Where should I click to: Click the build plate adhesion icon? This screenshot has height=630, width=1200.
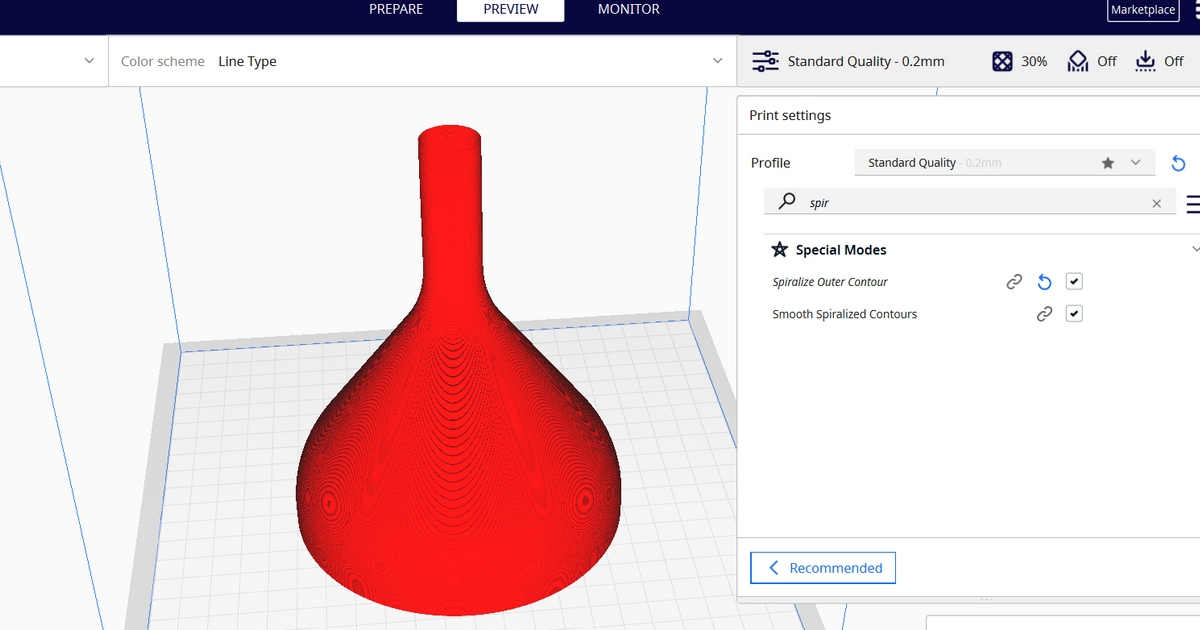tap(1144, 61)
